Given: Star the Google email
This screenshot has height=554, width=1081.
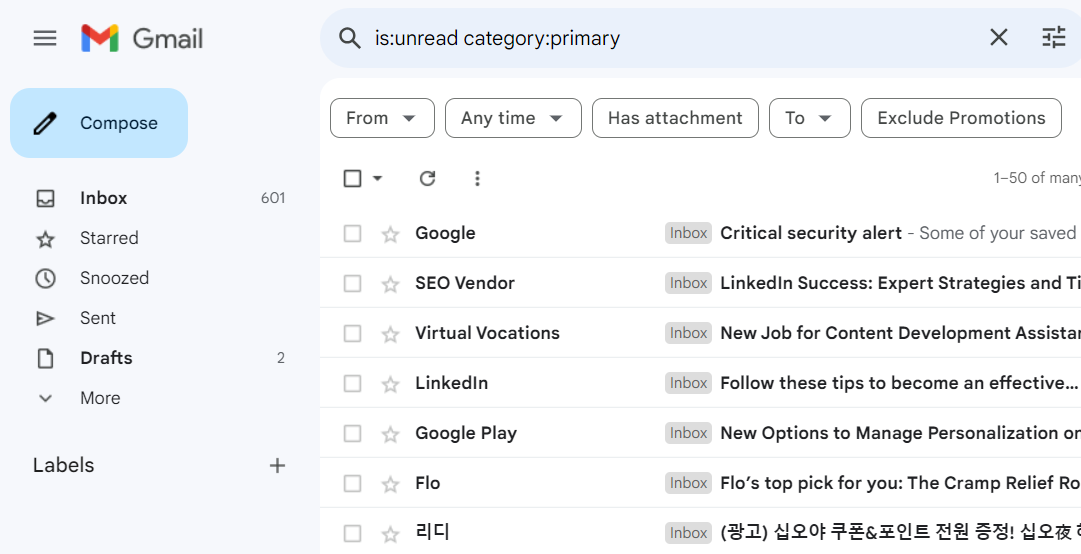Looking at the screenshot, I should pos(390,234).
